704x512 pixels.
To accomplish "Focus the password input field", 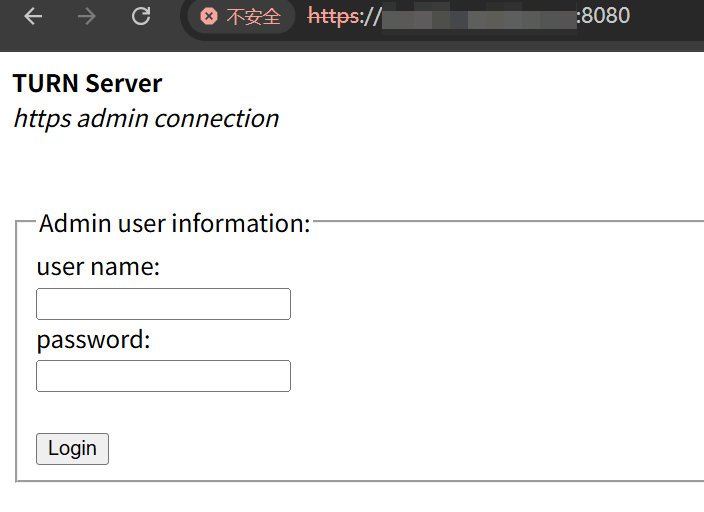I will pyautogui.click(x=163, y=376).
